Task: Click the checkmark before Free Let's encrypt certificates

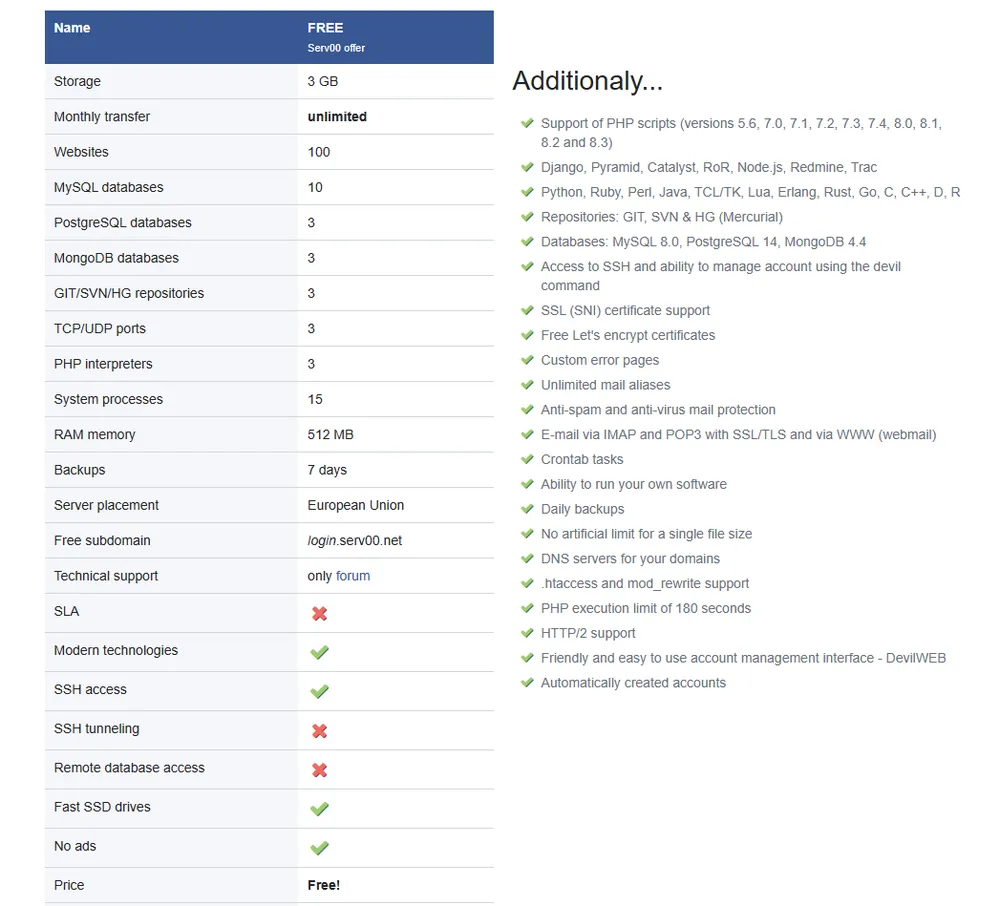Action: (527, 335)
